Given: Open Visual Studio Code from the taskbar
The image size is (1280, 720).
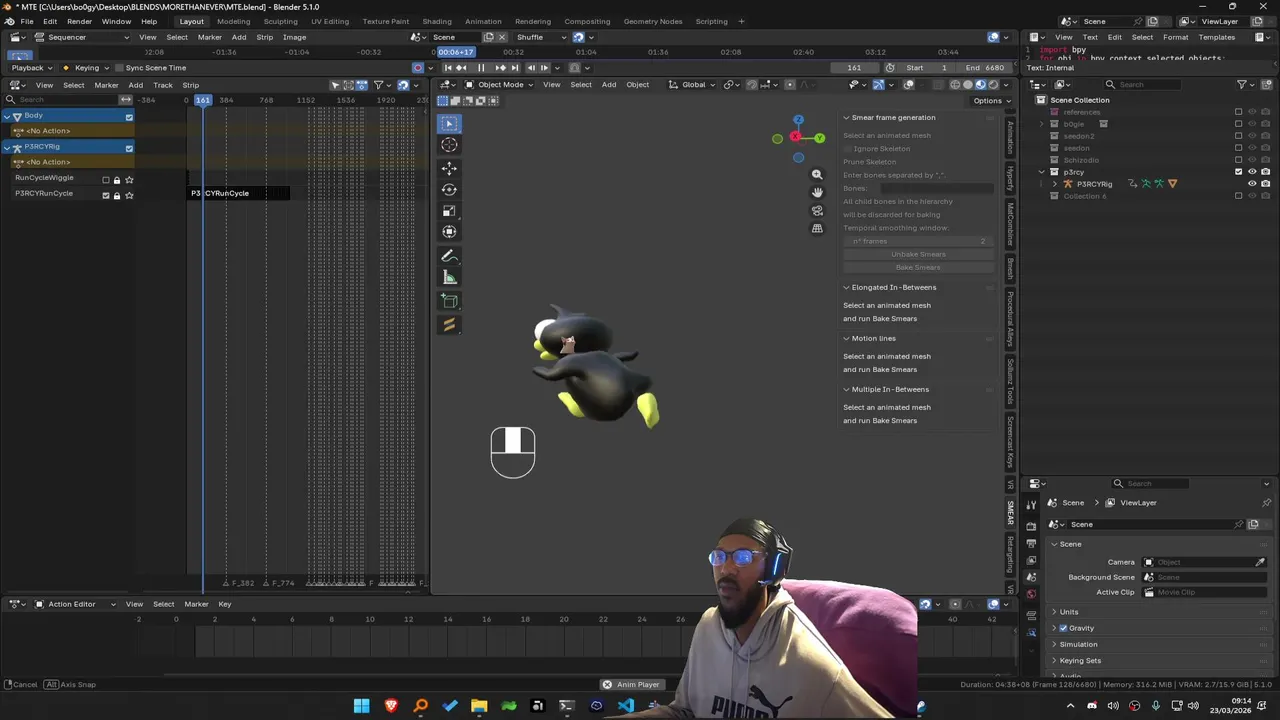Looking at the screenshot, I should (626, 706).
